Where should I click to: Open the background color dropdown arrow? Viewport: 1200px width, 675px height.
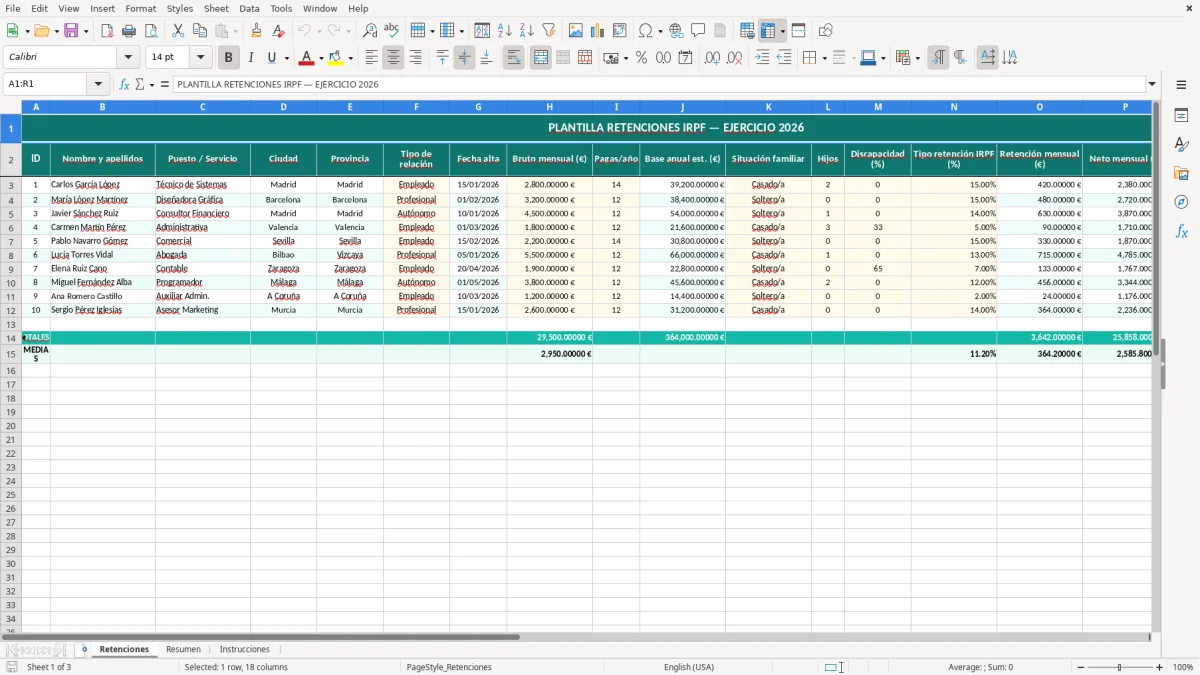coord(350,58)
